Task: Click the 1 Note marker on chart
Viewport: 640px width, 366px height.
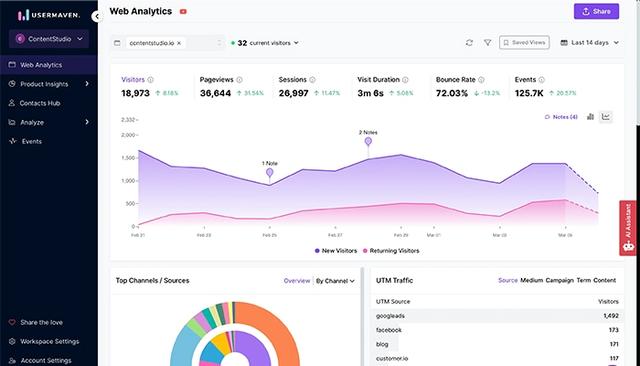Action: coord(269,173)
